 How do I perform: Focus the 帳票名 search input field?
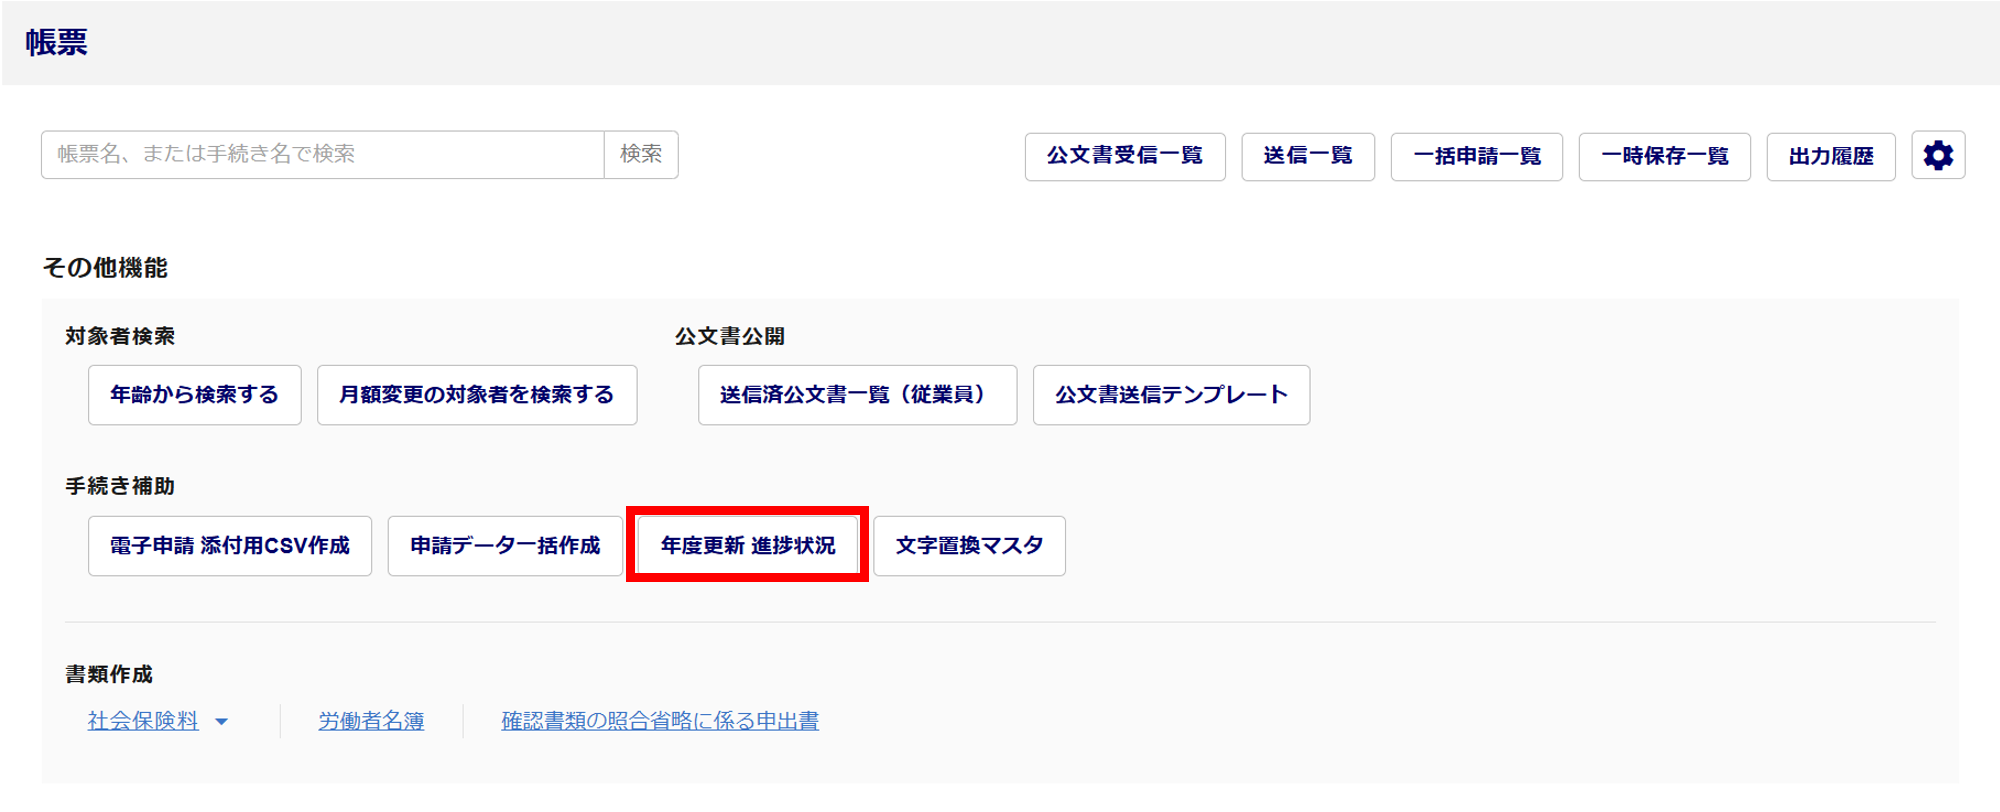click(x=322, y=154)
